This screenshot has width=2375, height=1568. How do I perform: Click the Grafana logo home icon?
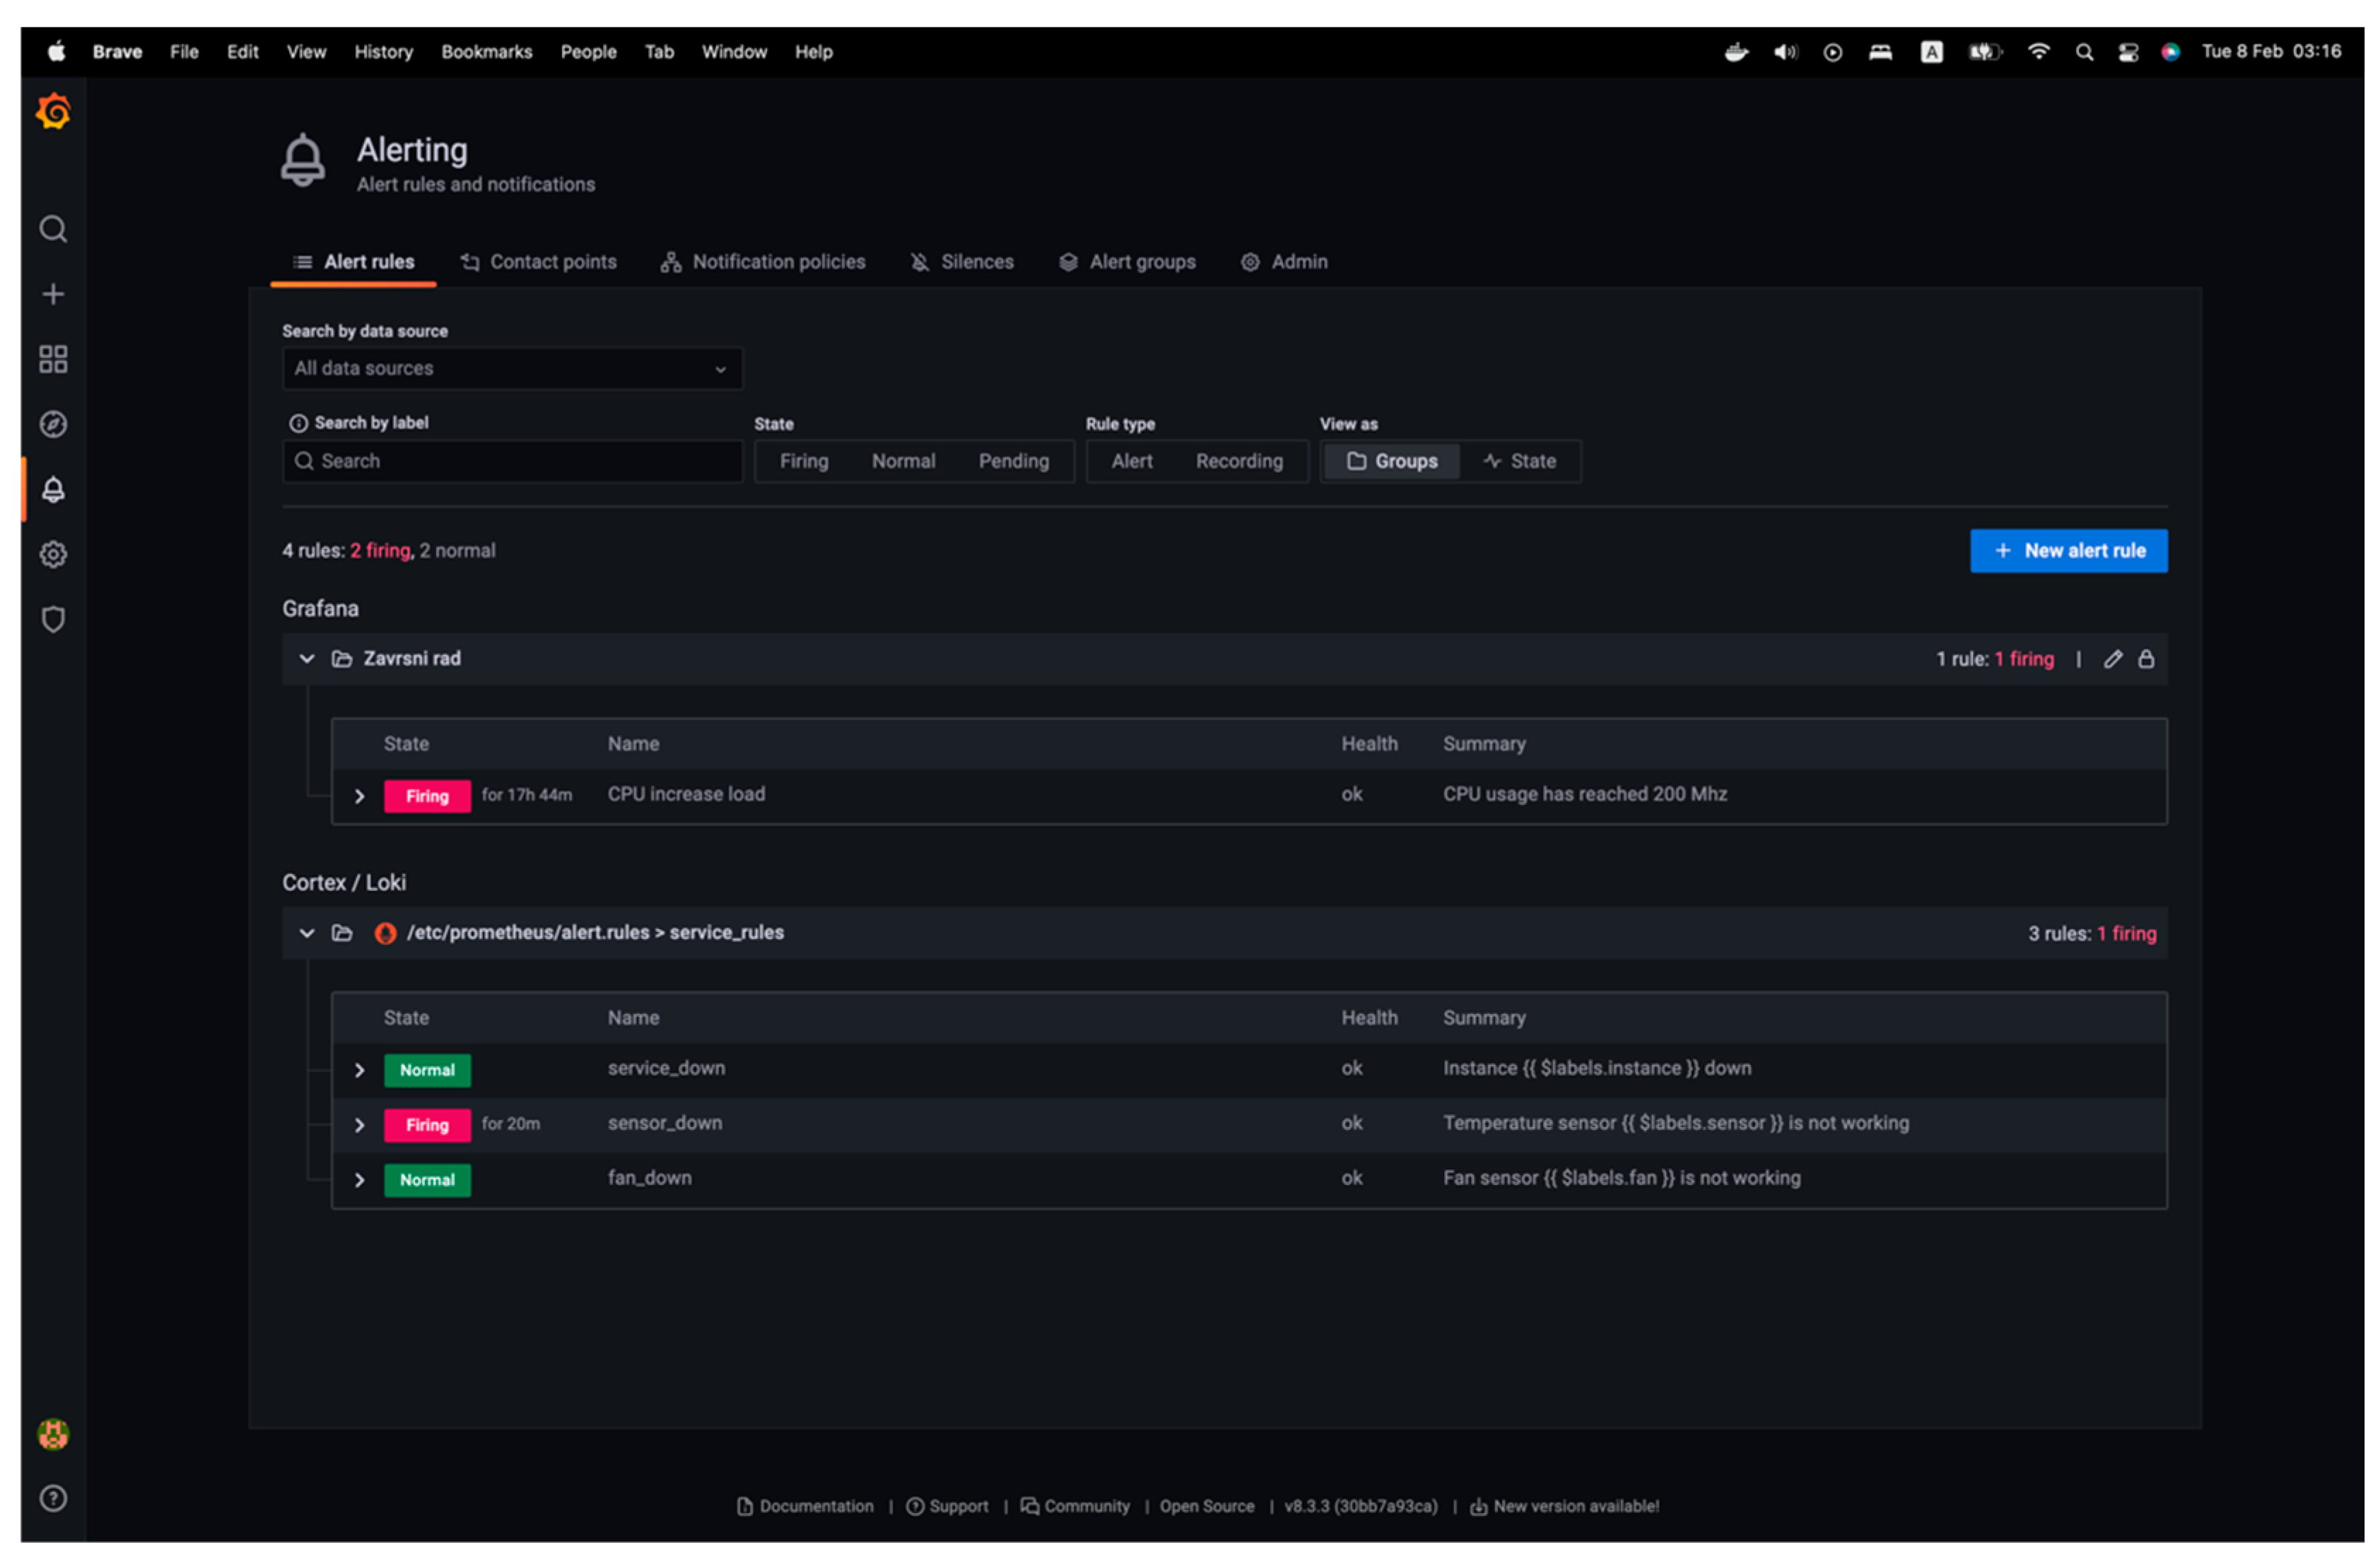coord(53,111)
